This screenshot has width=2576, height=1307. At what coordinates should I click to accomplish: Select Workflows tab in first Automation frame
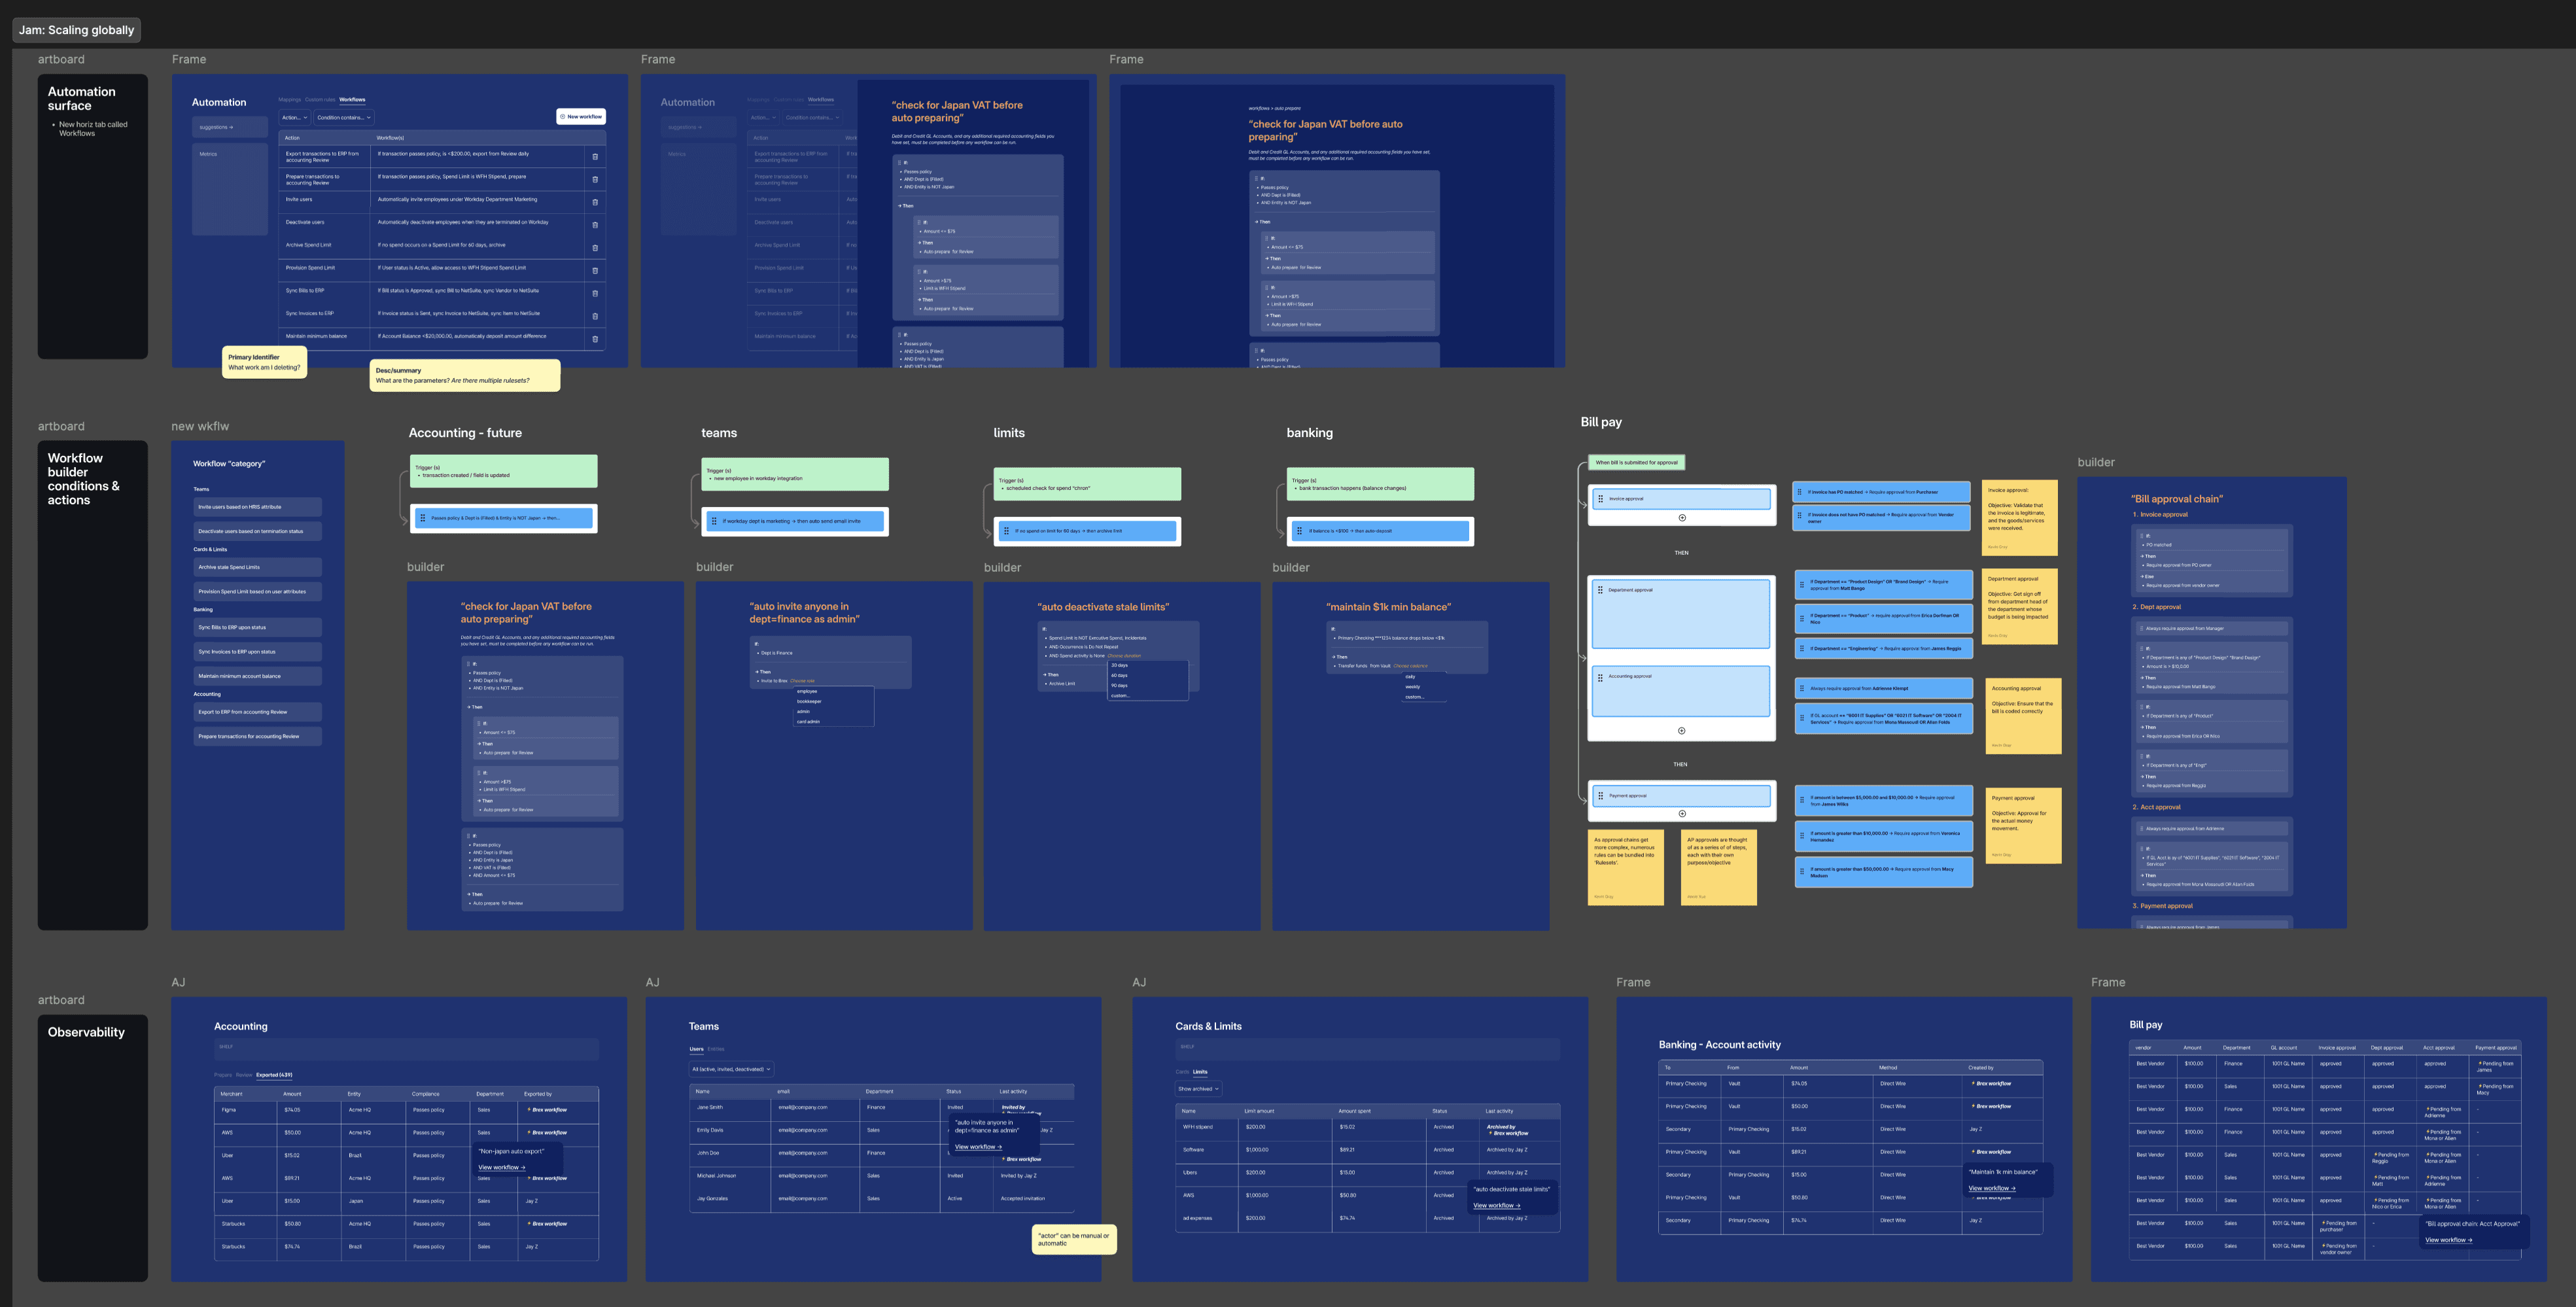352,100
